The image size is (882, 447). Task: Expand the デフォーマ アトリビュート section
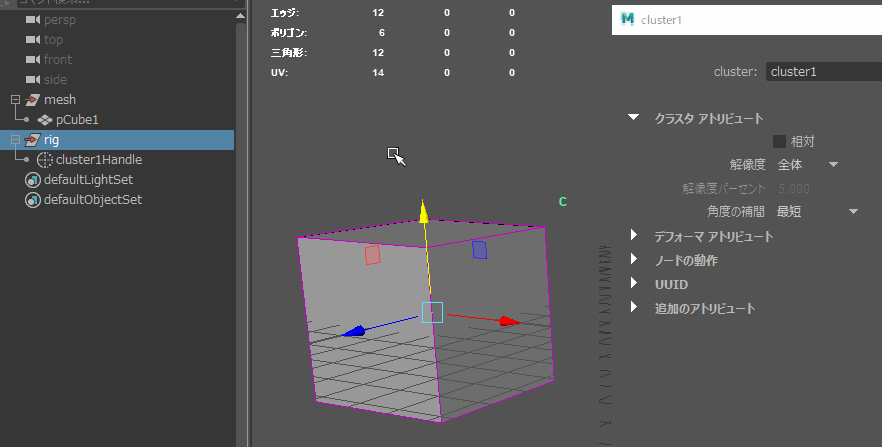click(634, 235)
